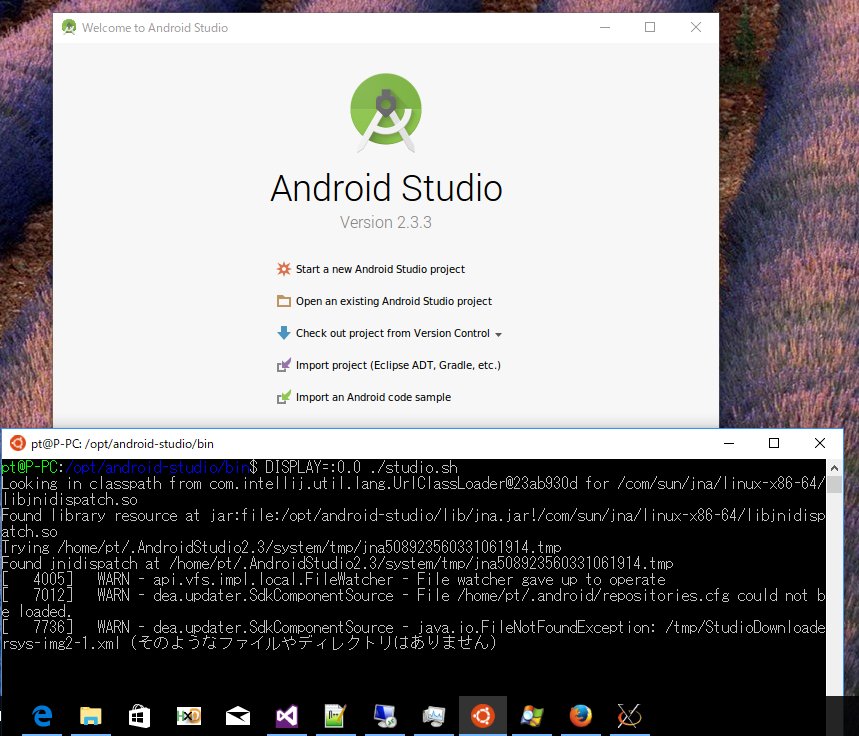Open HxD hex editor from the taskbar
The height and width of the screenshot is (736, 859).
(189, 716)
